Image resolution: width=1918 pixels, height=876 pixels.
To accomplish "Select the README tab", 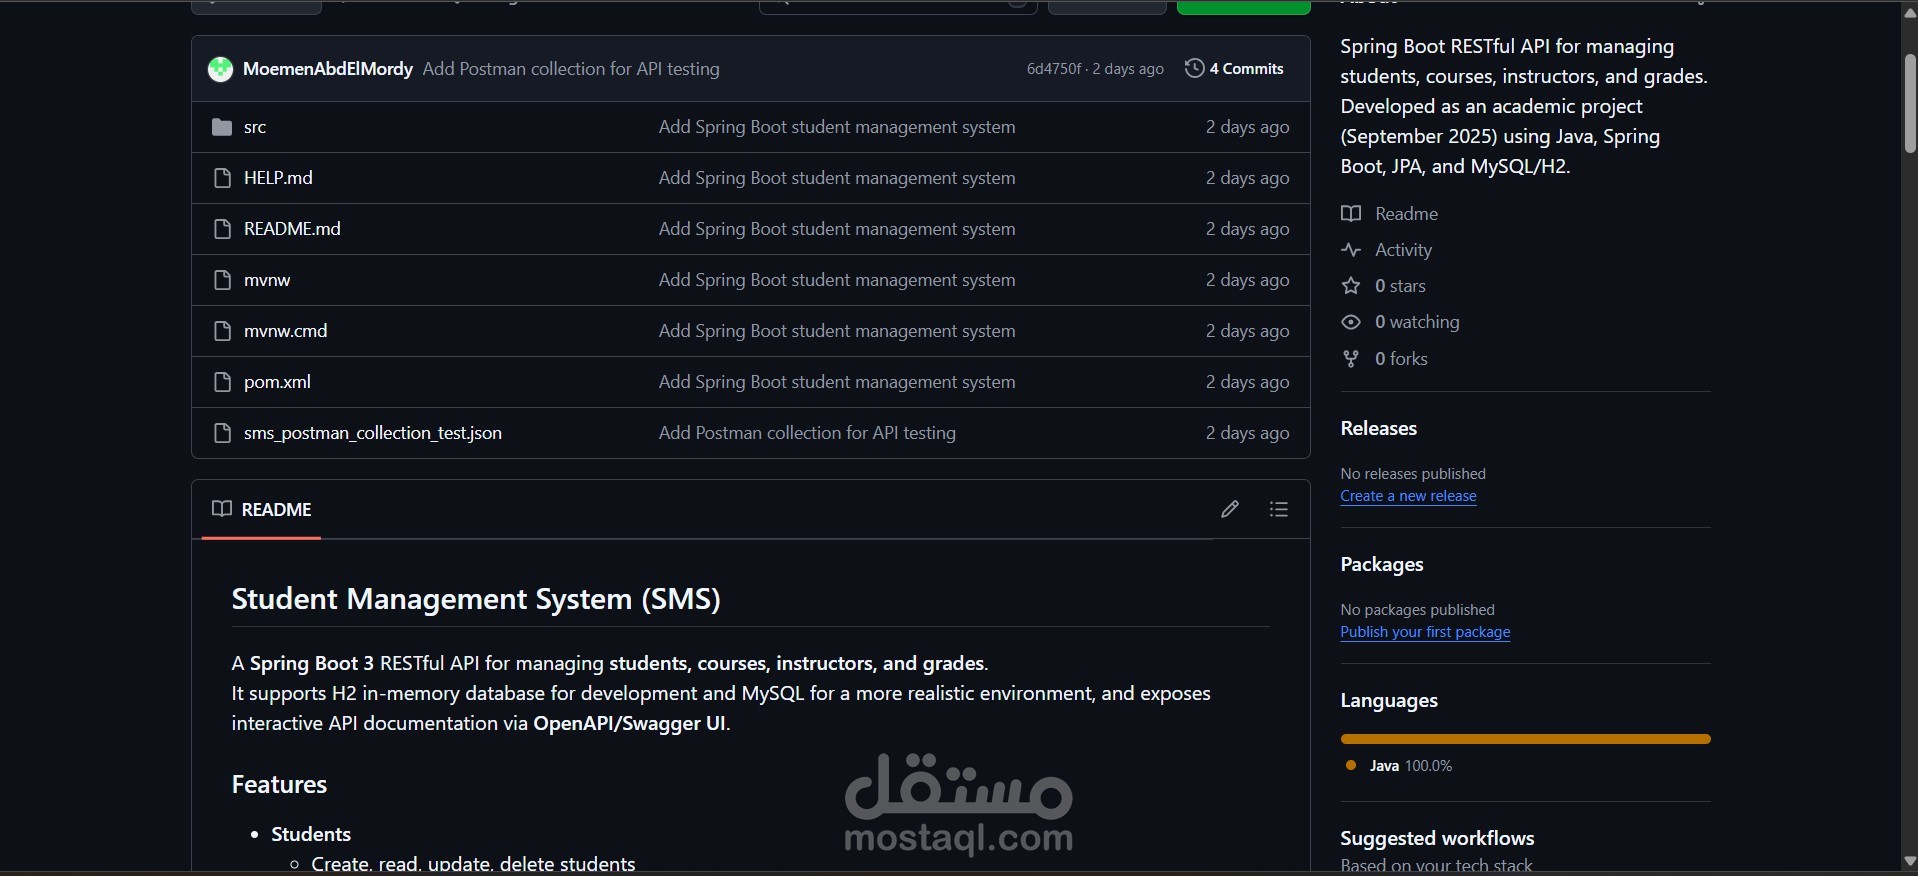I will 262,509.
